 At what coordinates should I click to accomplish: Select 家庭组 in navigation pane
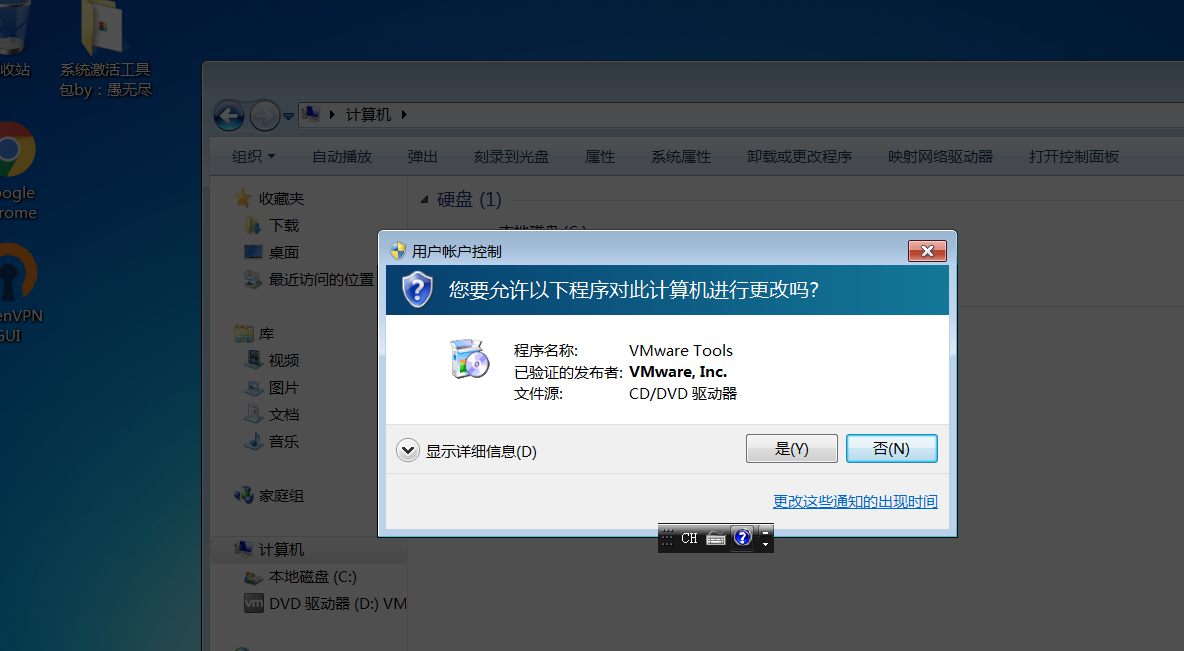(281, 496)
